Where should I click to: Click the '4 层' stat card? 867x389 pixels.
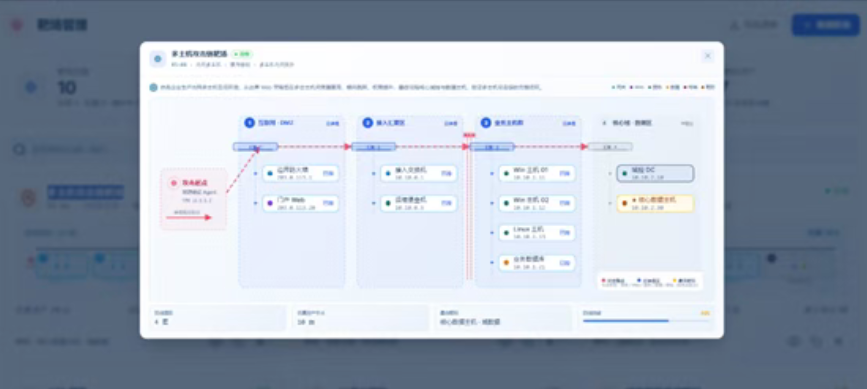[217, 318]
